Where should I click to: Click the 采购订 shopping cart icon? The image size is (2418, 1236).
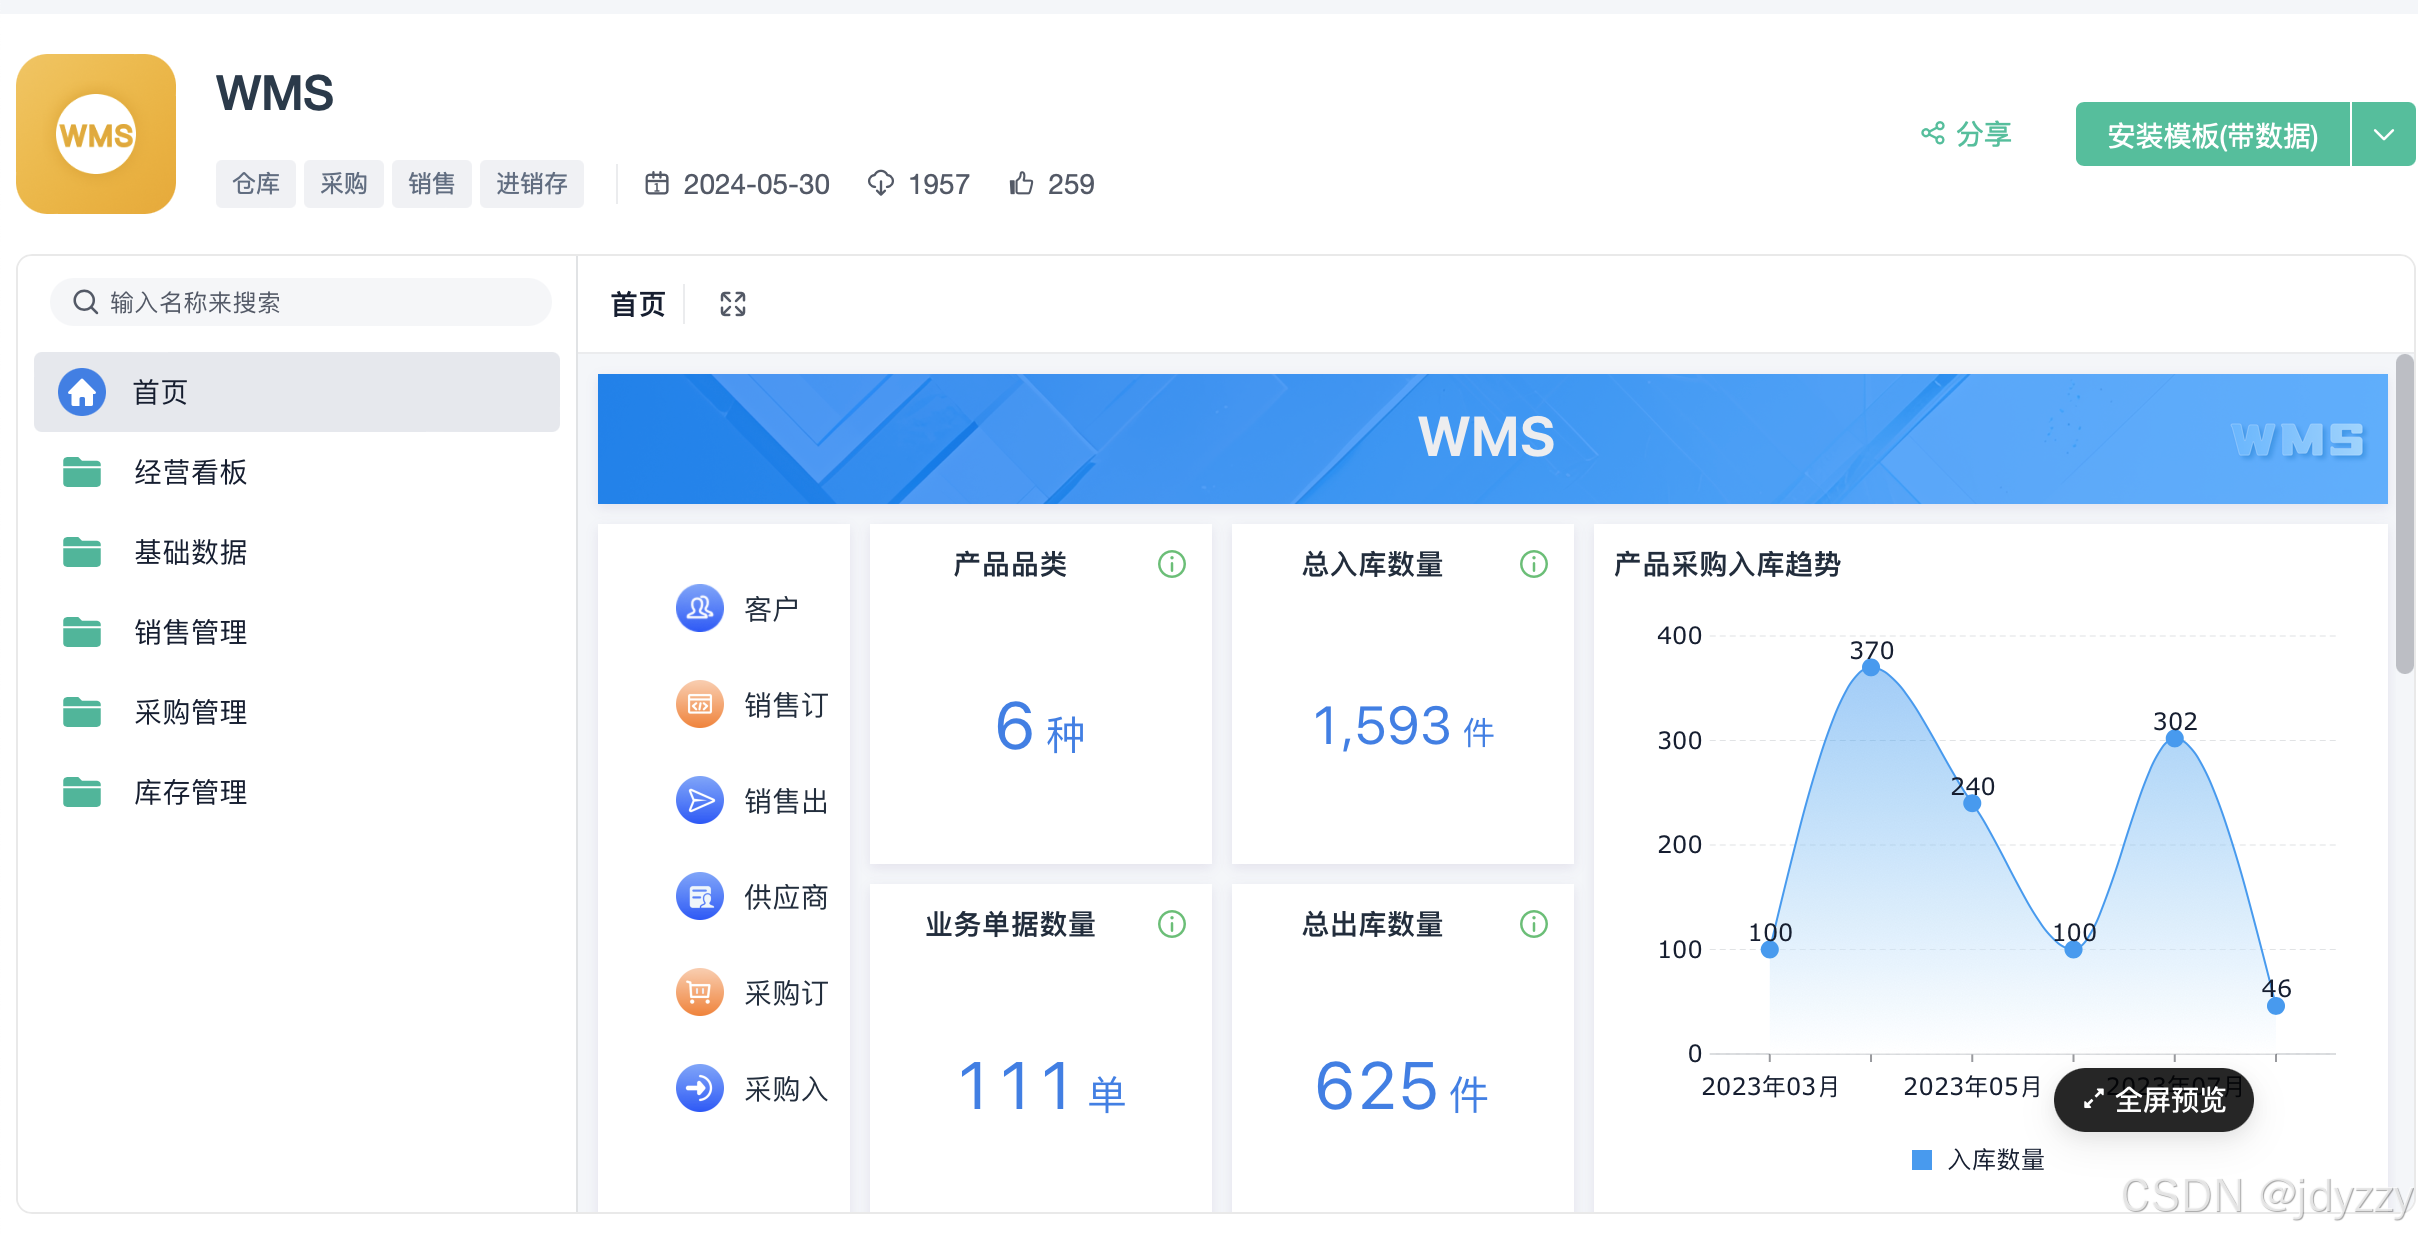[699, 992]
